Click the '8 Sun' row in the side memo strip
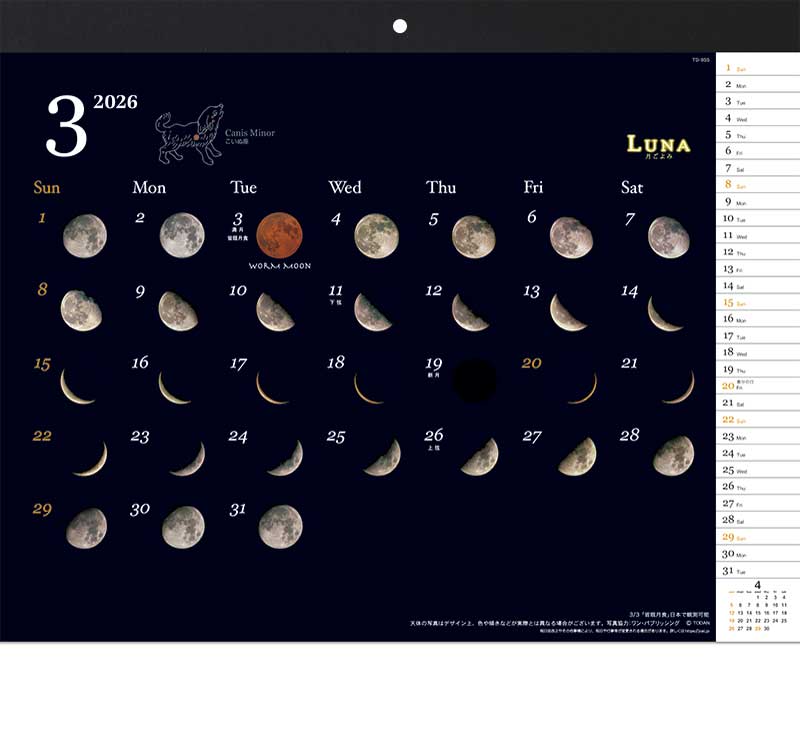Viewport: 800px width, 747px height. click(758, 185)
